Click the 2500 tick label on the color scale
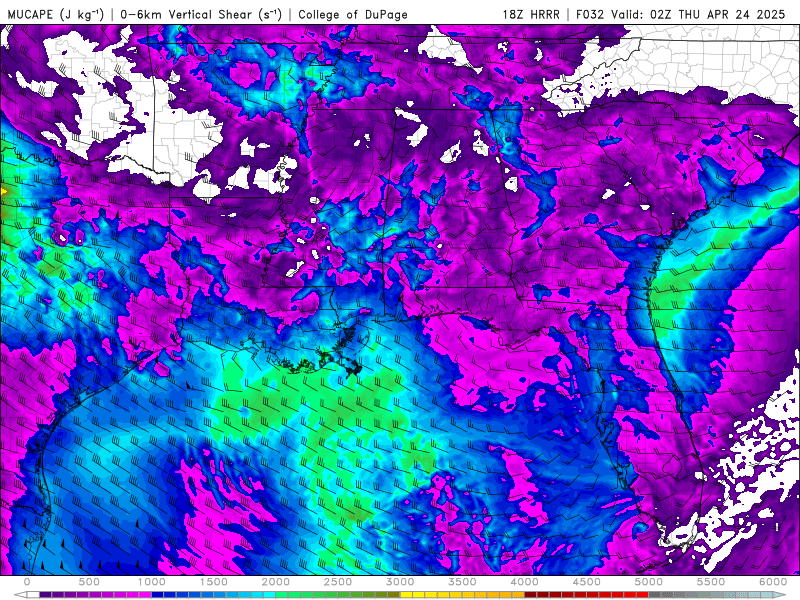The height and width of the screenshot is (600, 800). coord(338,582)
